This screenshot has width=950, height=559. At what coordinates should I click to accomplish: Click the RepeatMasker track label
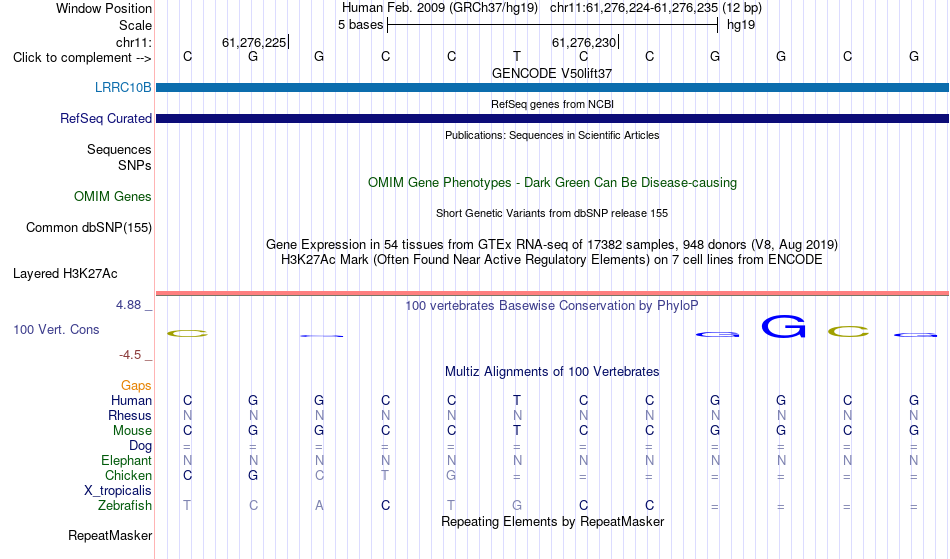point(110,535)
